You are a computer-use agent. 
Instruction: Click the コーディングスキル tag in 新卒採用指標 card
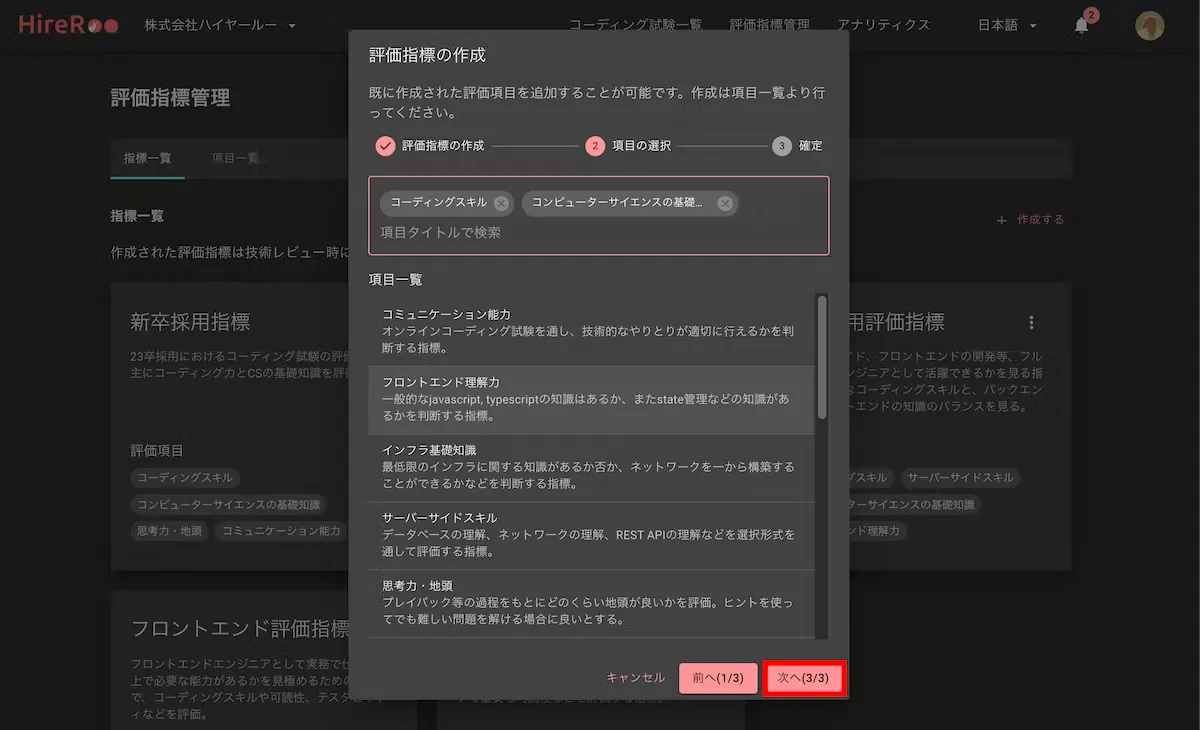[185, 478]
